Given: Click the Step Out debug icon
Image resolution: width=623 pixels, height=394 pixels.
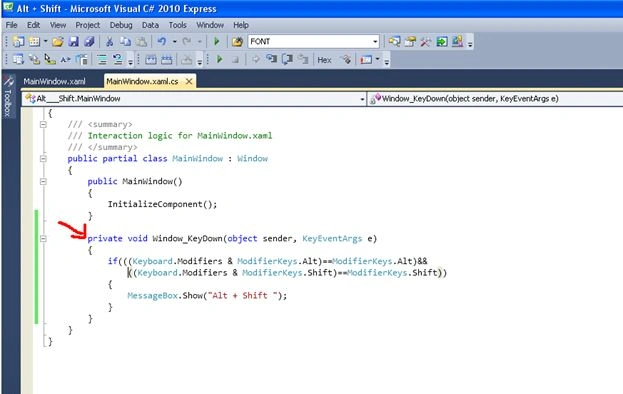Looking at the screenshot, I should [303, 60].
